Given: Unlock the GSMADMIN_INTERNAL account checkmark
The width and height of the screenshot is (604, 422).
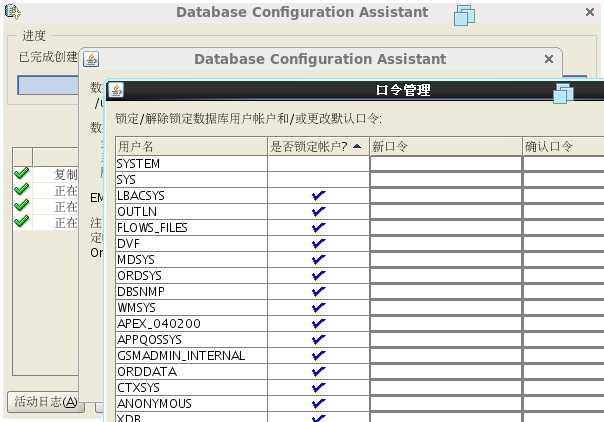Looking at the screenshot, I should (319, 355).
